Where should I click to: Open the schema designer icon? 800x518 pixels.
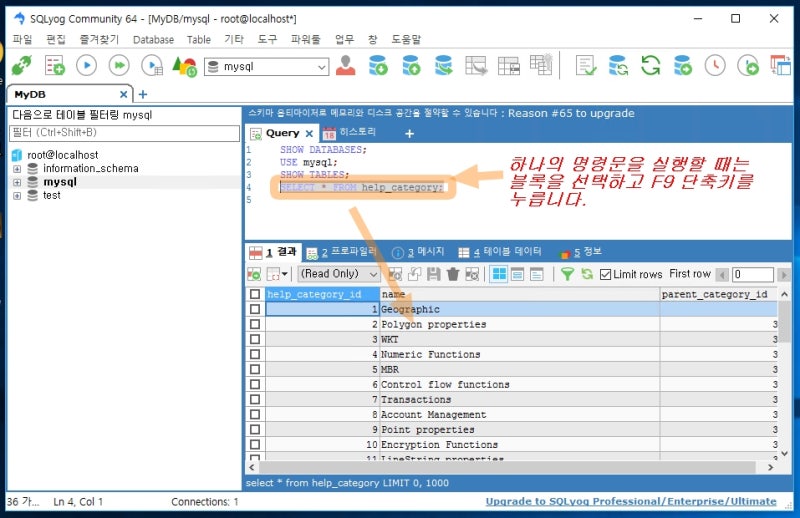(x=509, y=65)
